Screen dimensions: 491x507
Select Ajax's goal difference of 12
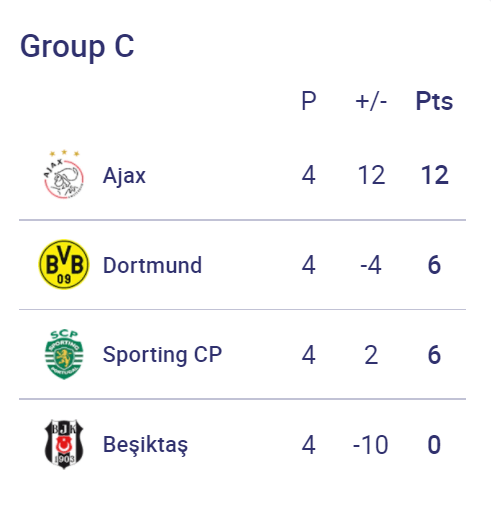[371, 175]
